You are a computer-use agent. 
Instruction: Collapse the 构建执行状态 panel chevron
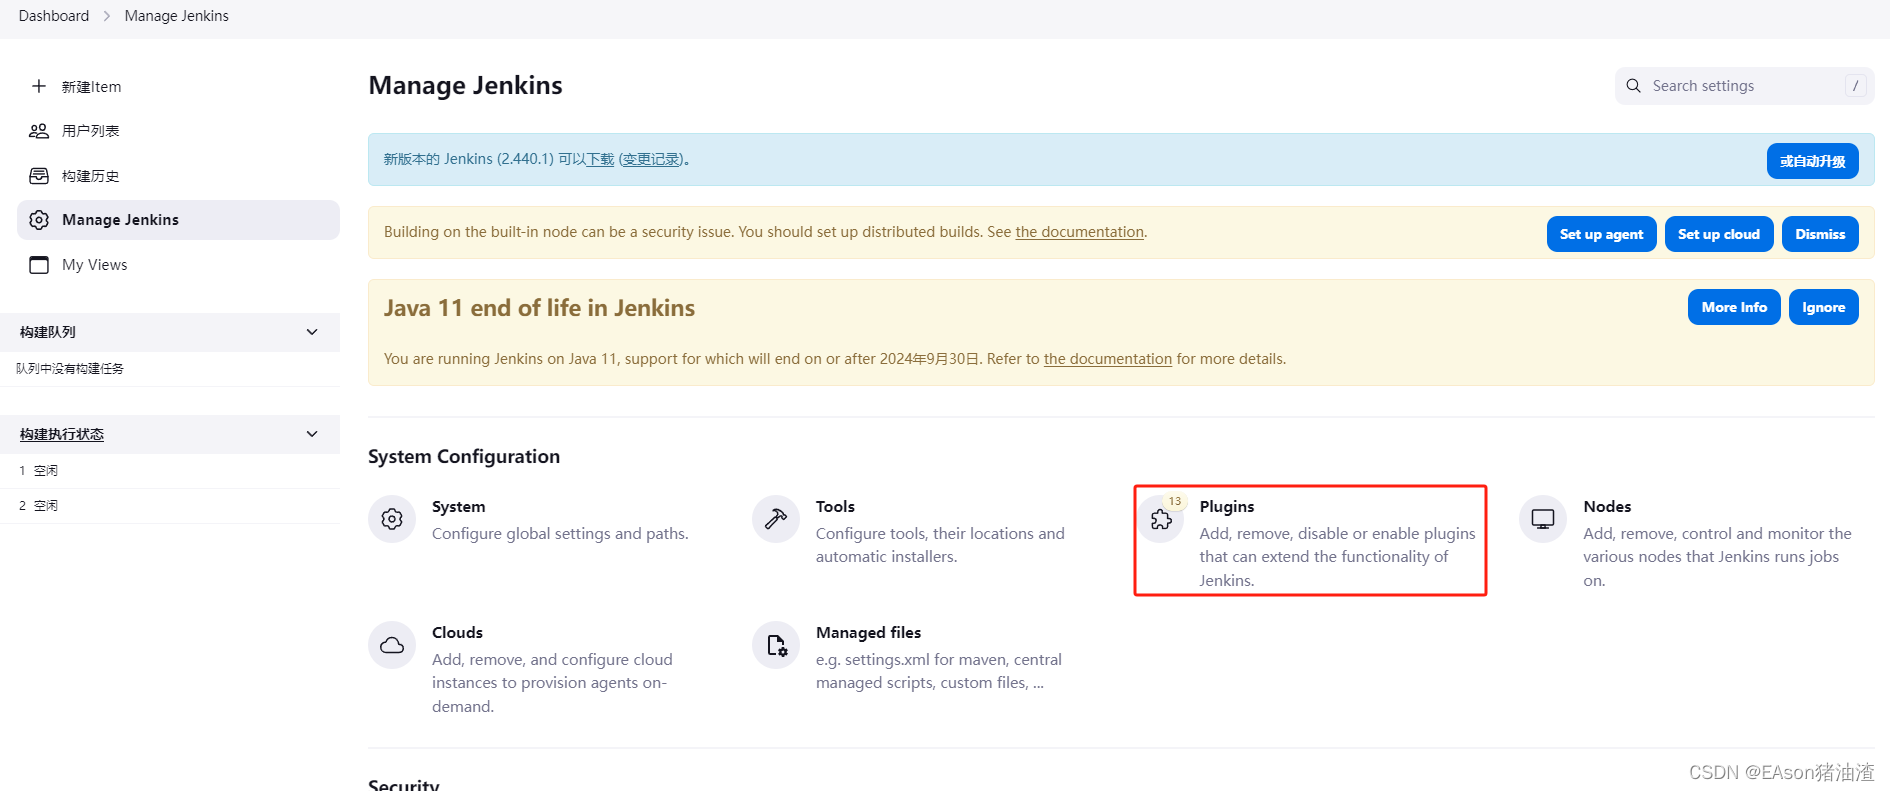coord(312,434)
